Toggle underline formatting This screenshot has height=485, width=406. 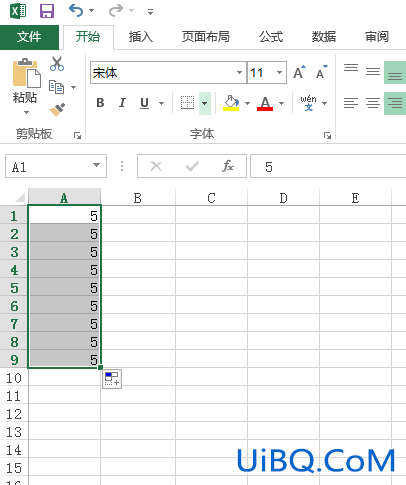click(x=144, y=103)
